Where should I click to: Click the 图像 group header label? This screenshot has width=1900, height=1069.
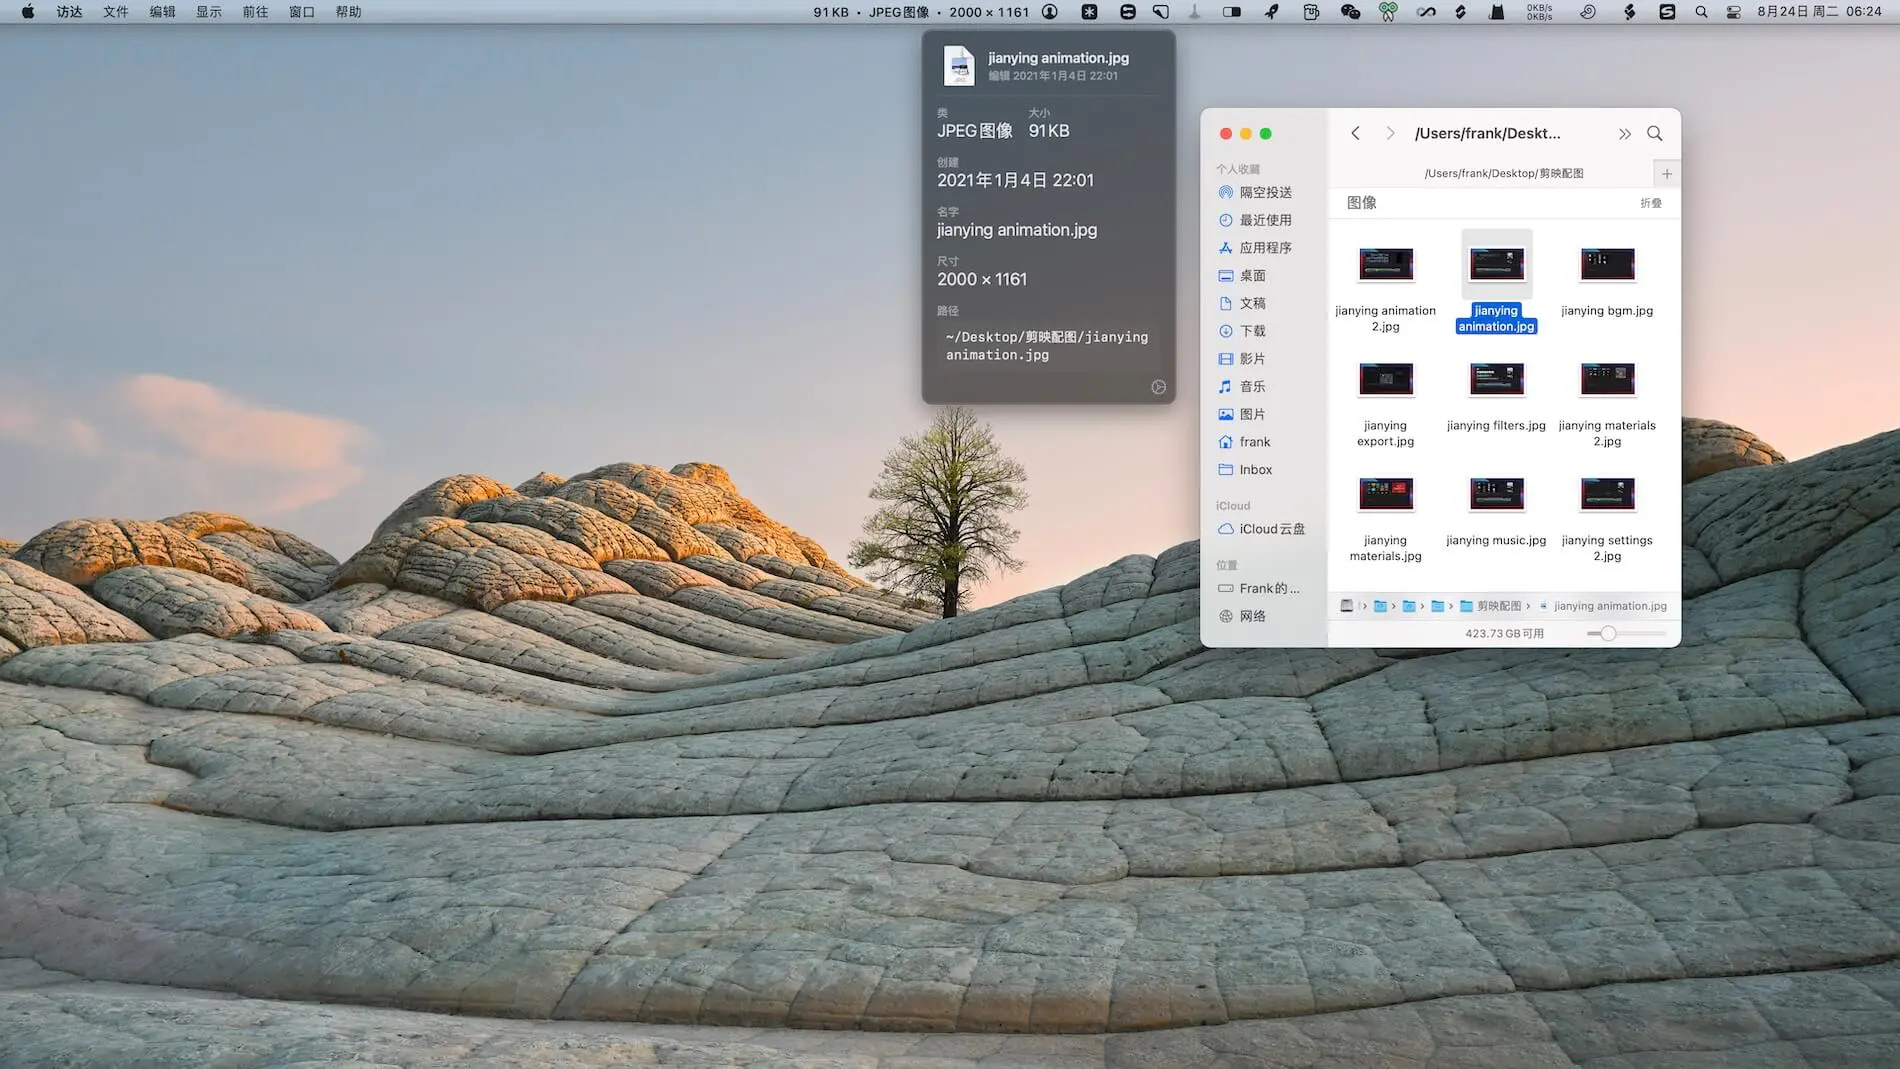click(x=1361, y=203)
